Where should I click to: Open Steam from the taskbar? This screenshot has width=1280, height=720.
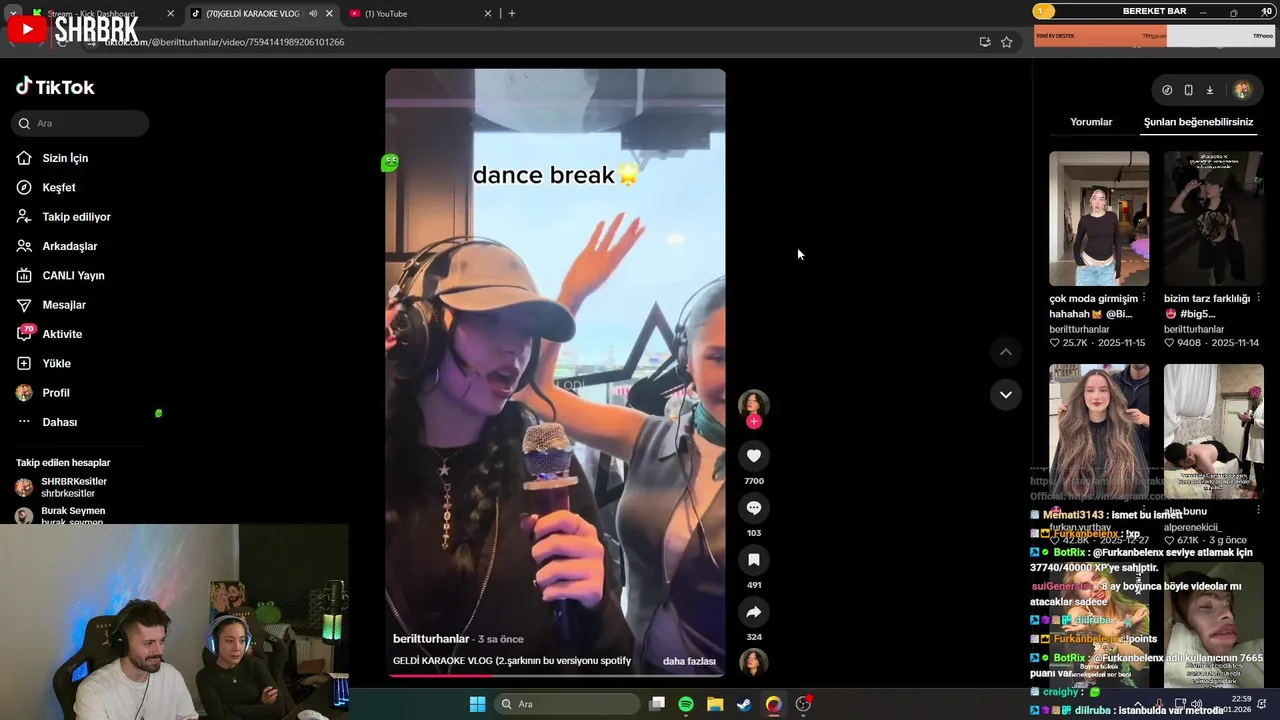744,704
